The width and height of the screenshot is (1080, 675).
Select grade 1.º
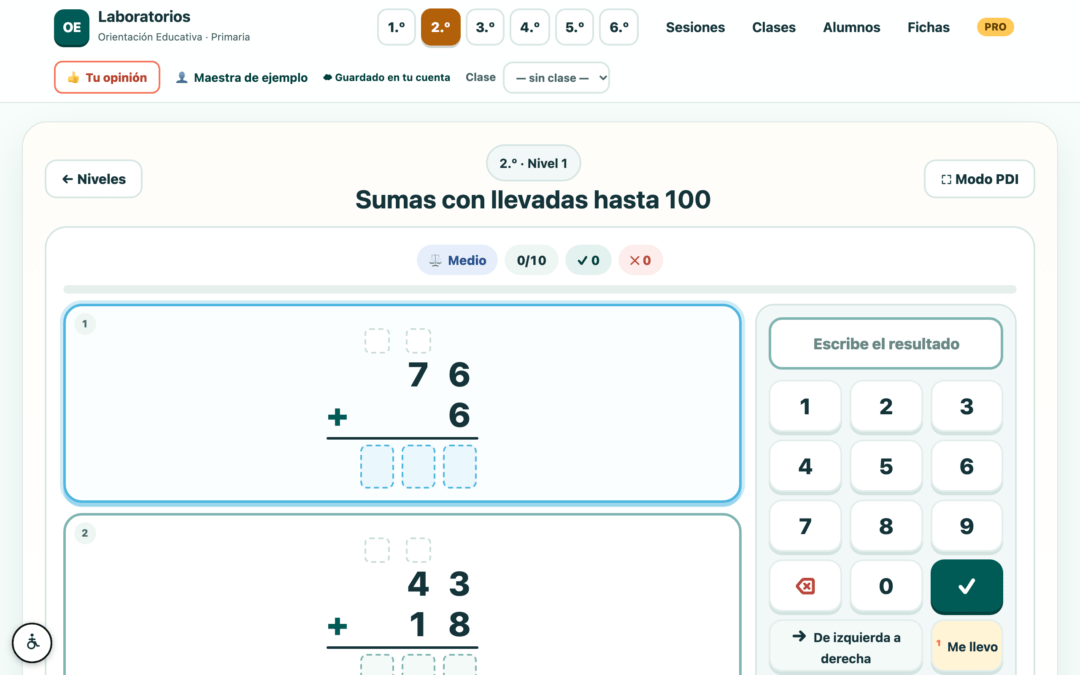coord(396,28)
